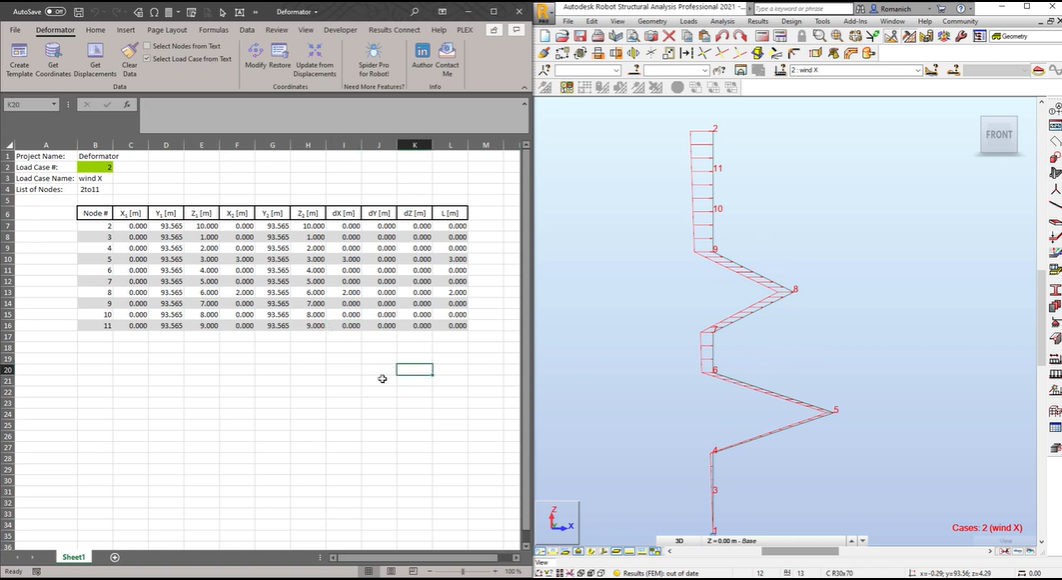Open the Excel Name Box dropdown
The height and width of the screenshot is (580, 1062).
point(54,104)
